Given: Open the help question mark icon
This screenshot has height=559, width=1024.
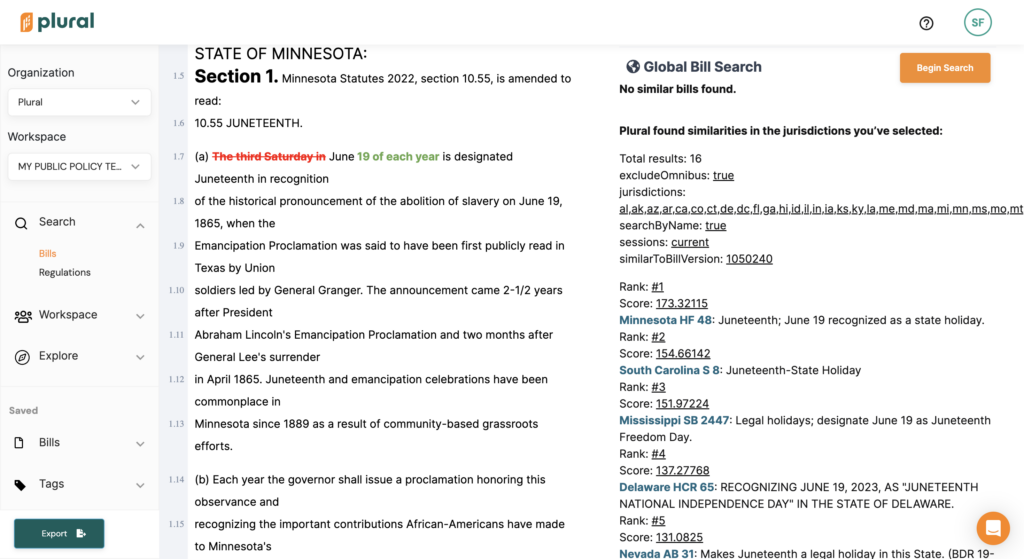Looking at the screenshot, I should pos(926,23).
